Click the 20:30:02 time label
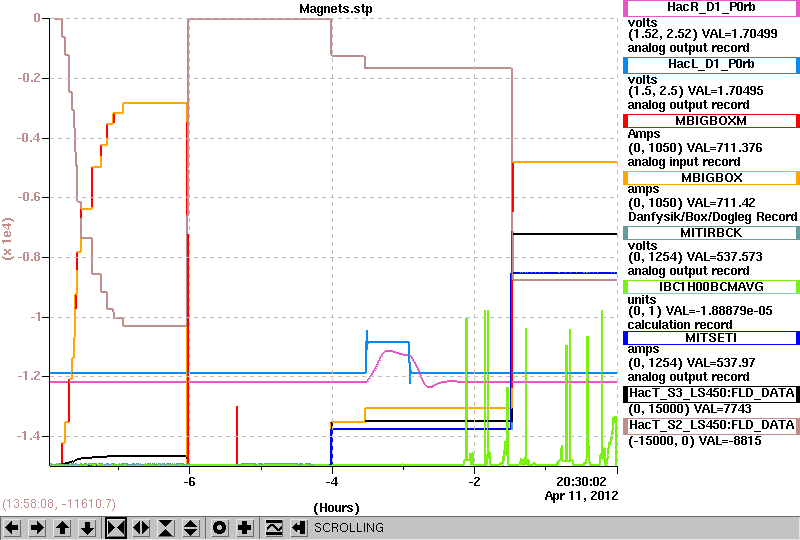Viewport: 800px width, 540px height. [581, 481]
